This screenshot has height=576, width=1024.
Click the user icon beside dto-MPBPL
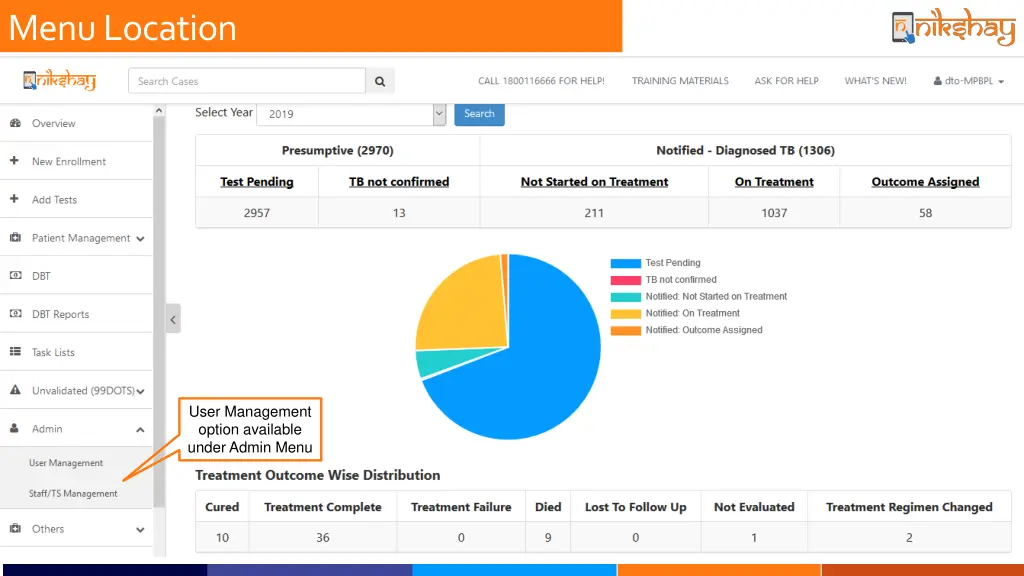click(x=938, y=81)
